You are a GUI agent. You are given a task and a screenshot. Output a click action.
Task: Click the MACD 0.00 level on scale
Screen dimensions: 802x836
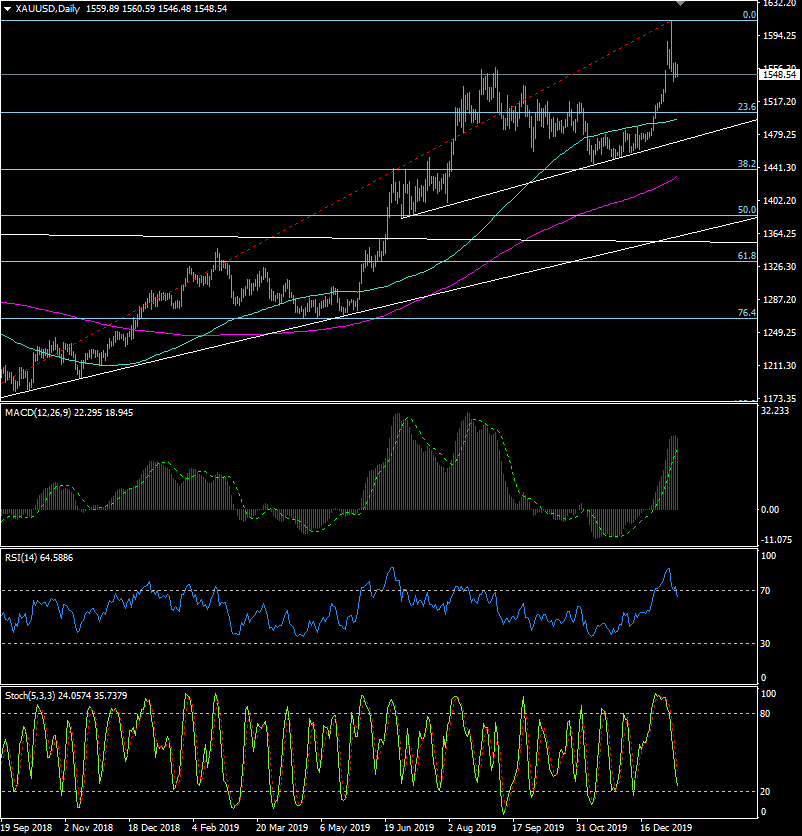[x=770, y=510]
